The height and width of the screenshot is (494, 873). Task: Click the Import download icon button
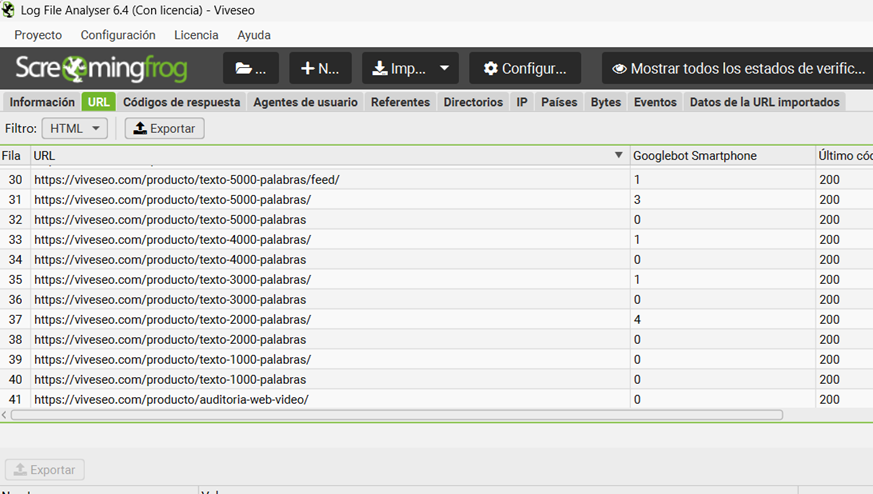coord(400,69)
